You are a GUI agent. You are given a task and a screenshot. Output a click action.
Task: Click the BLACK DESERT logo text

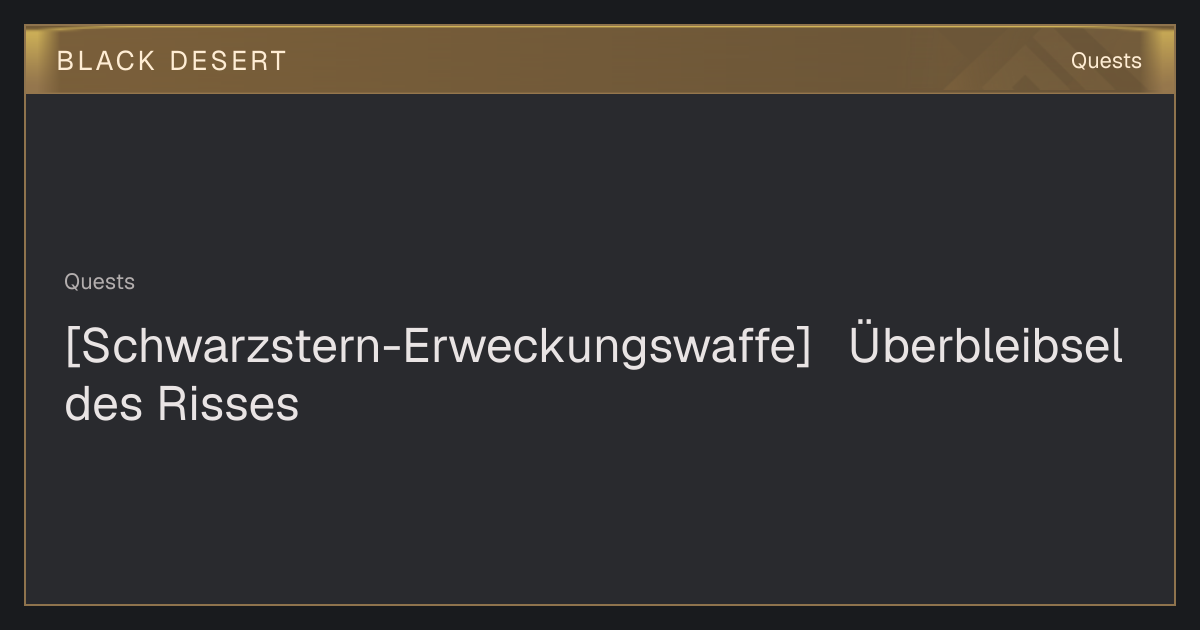click(171, 61)
